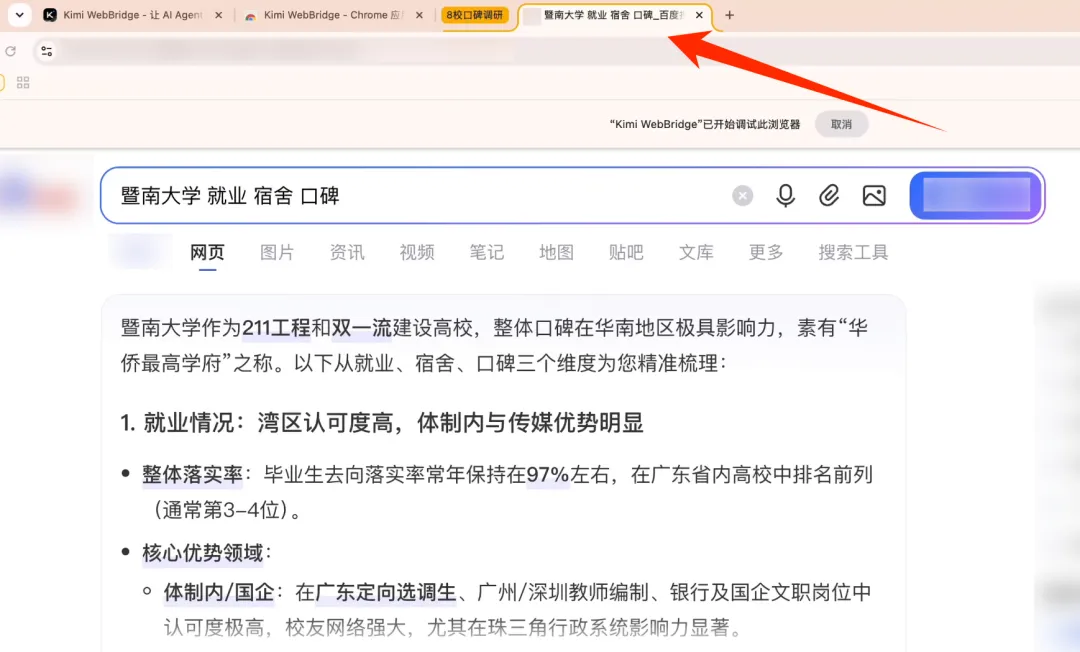1080x652 pixels.
Task: Click the 8校口碑调研 tab group label
Action: pos(475,14)
